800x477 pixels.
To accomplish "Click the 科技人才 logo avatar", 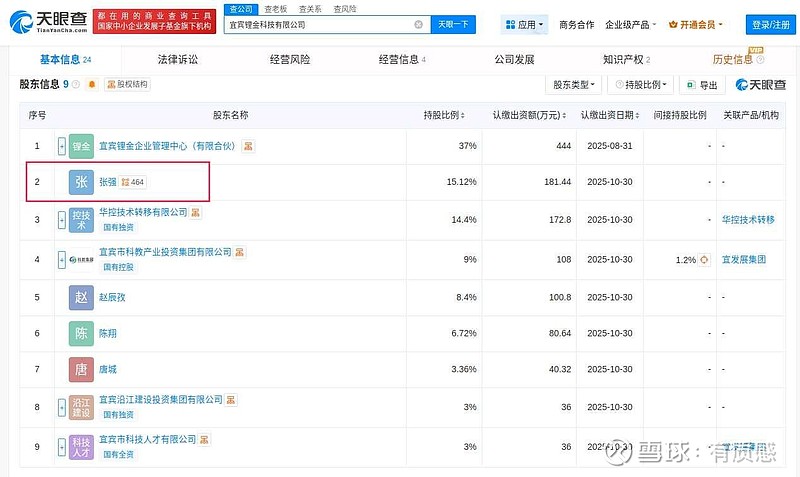I will tap(81, 447).
